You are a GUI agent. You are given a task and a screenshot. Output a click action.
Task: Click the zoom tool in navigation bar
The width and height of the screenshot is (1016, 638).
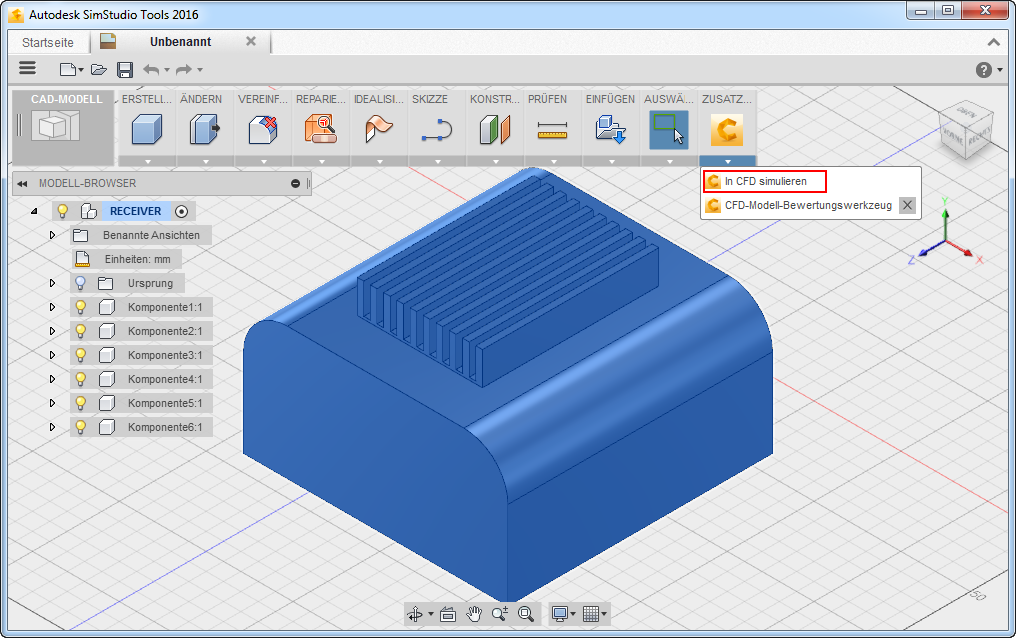pyautogui.click(x=500, y=613)
